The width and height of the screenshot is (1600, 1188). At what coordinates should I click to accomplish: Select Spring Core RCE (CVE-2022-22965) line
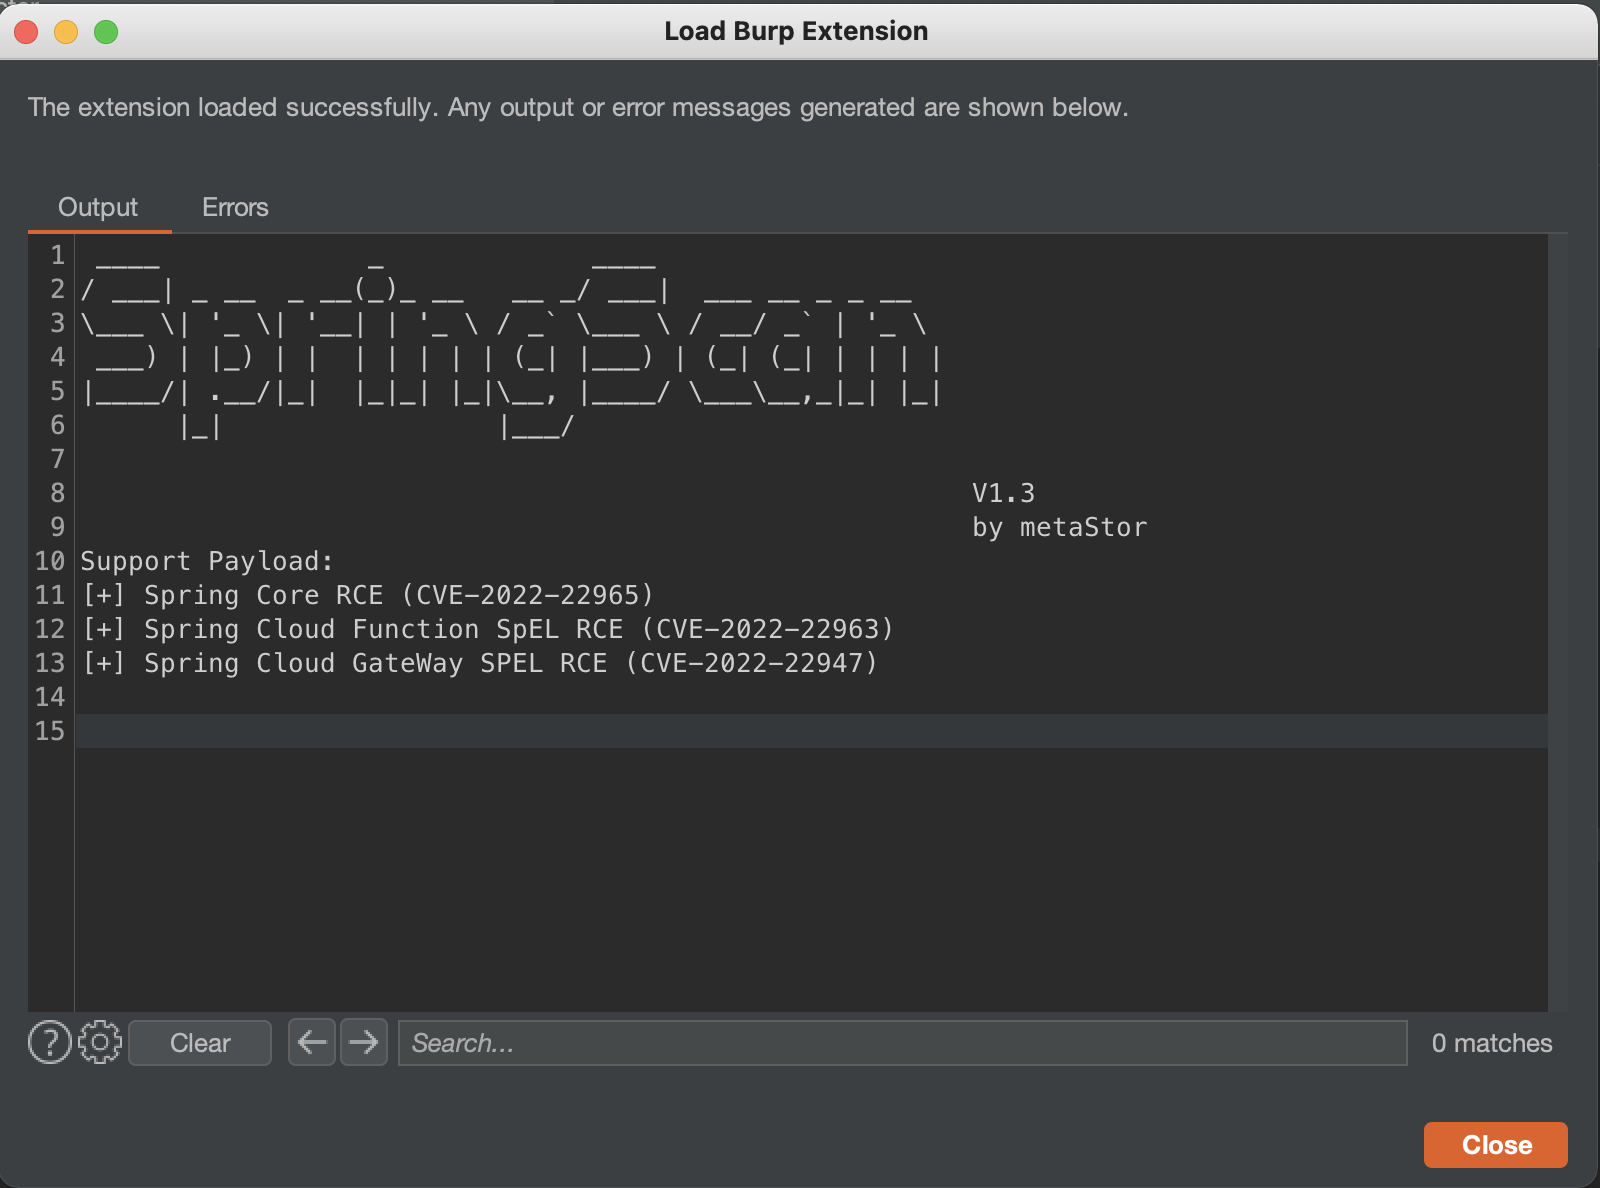368,595
